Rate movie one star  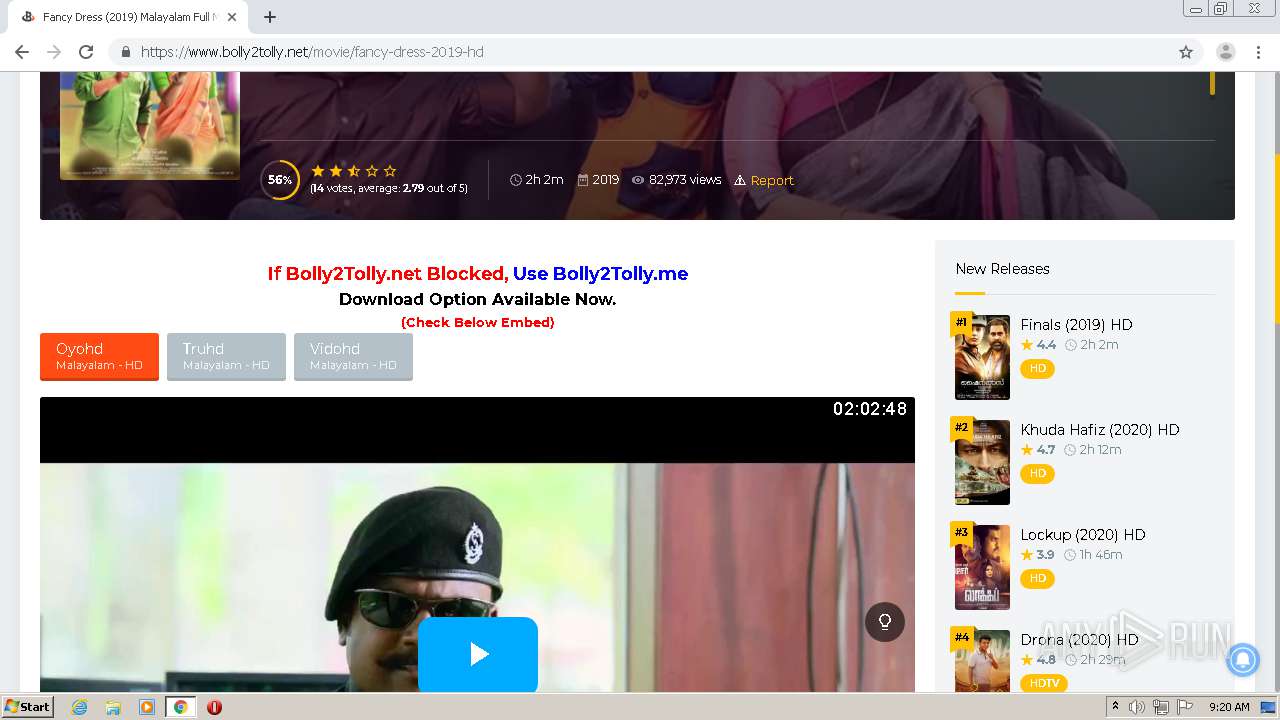click(318, 171)
